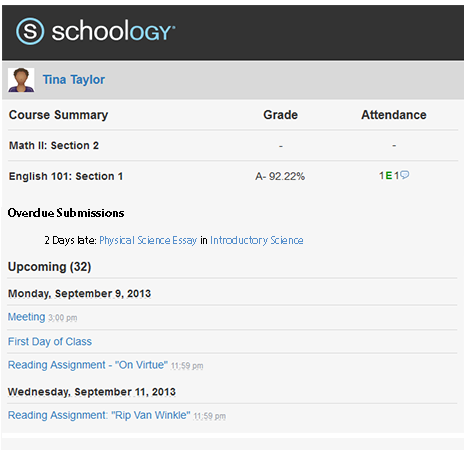Open Reading Assignment "On Virtue" link
The image size is (468, 450).
pyautogui.click(x=88, y=365)
